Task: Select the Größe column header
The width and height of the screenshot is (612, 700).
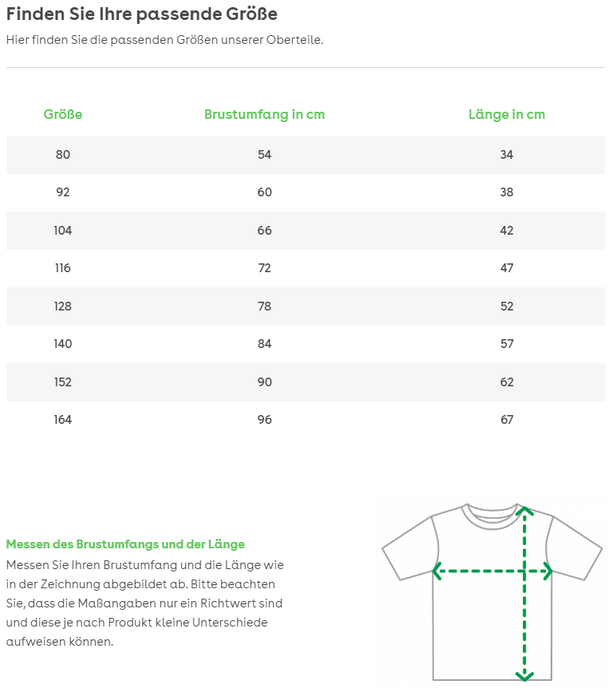Action: point(63,114)
